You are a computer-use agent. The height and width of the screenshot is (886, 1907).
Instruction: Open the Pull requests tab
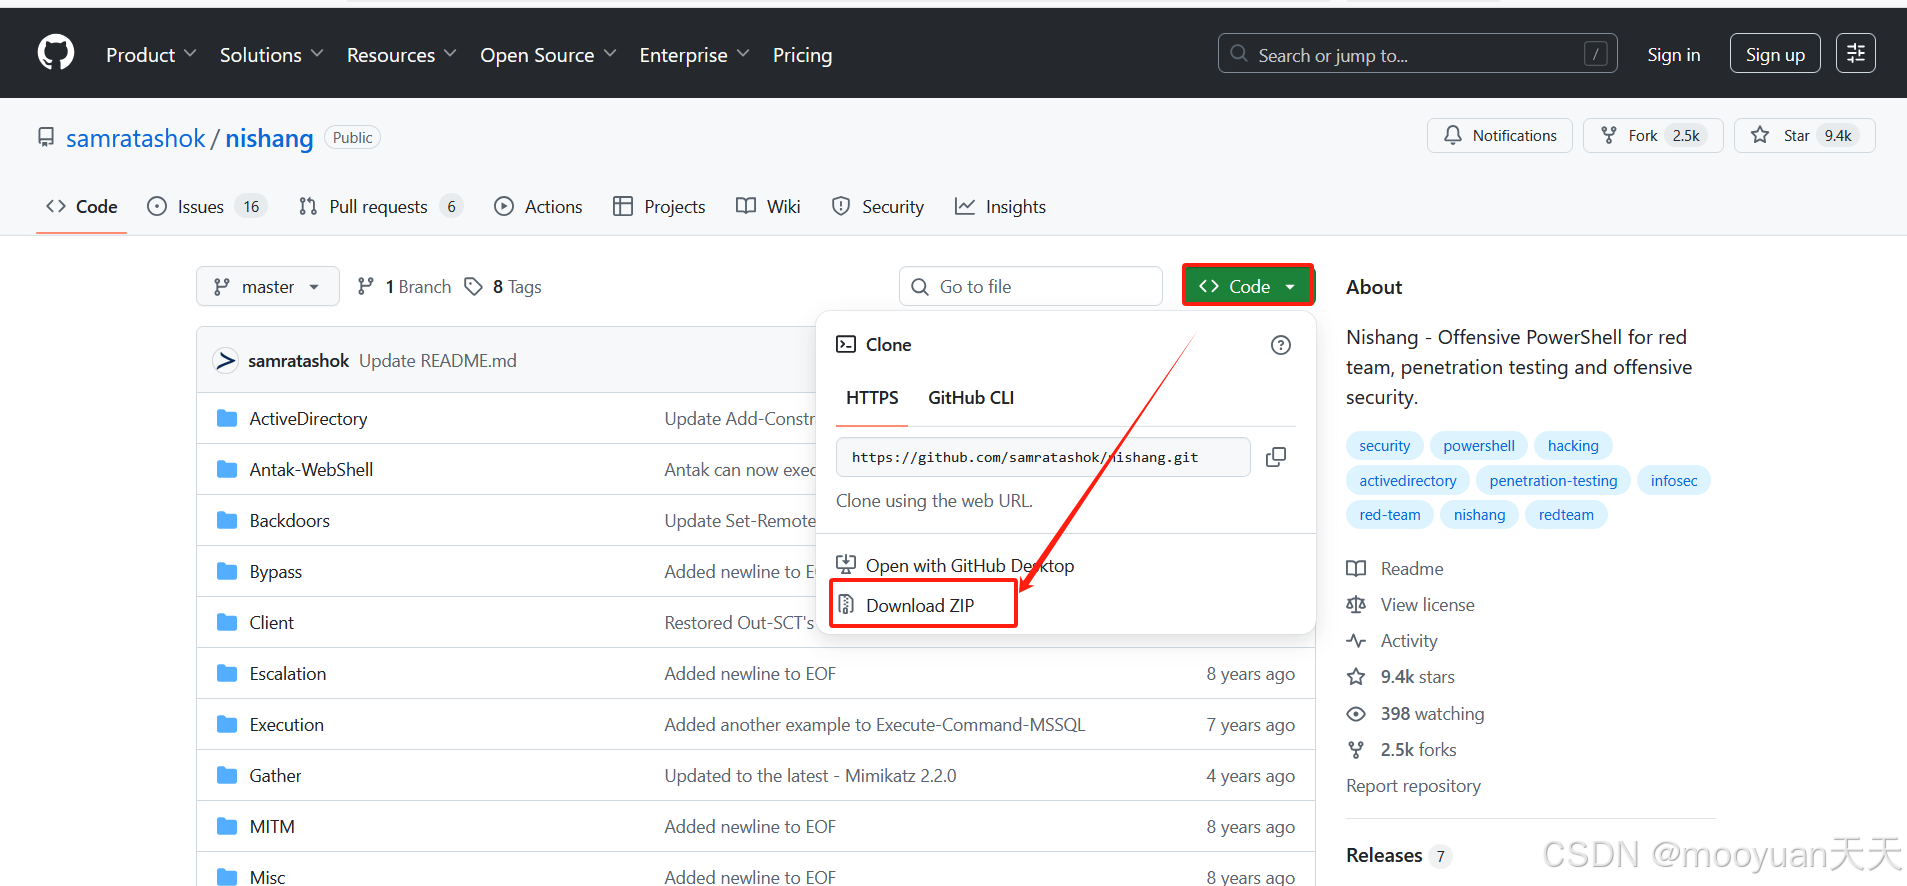click(x=380, y=207)
